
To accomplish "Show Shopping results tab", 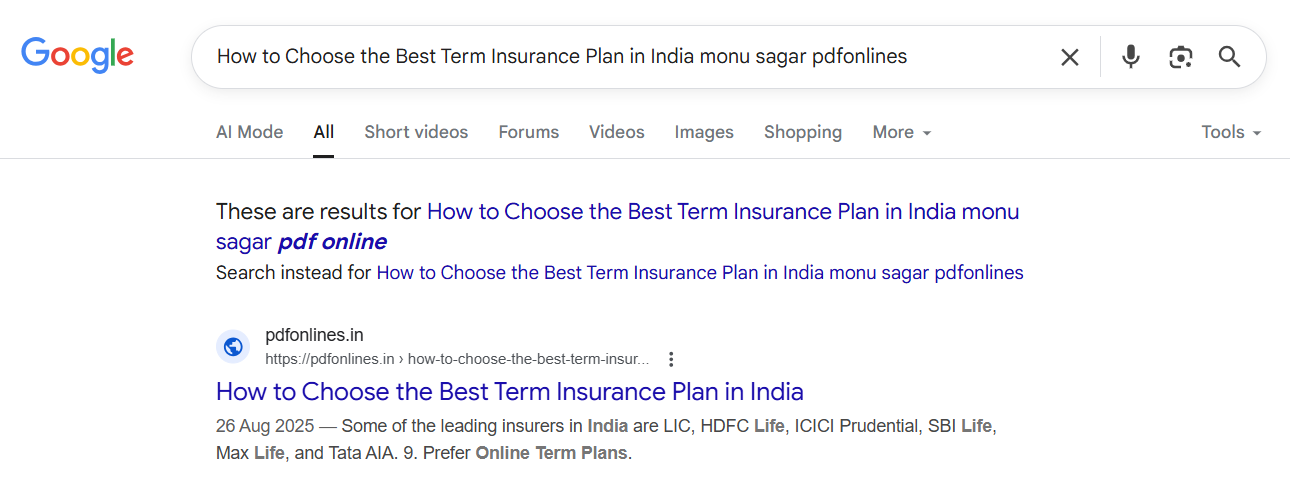I will click(802, 132).
